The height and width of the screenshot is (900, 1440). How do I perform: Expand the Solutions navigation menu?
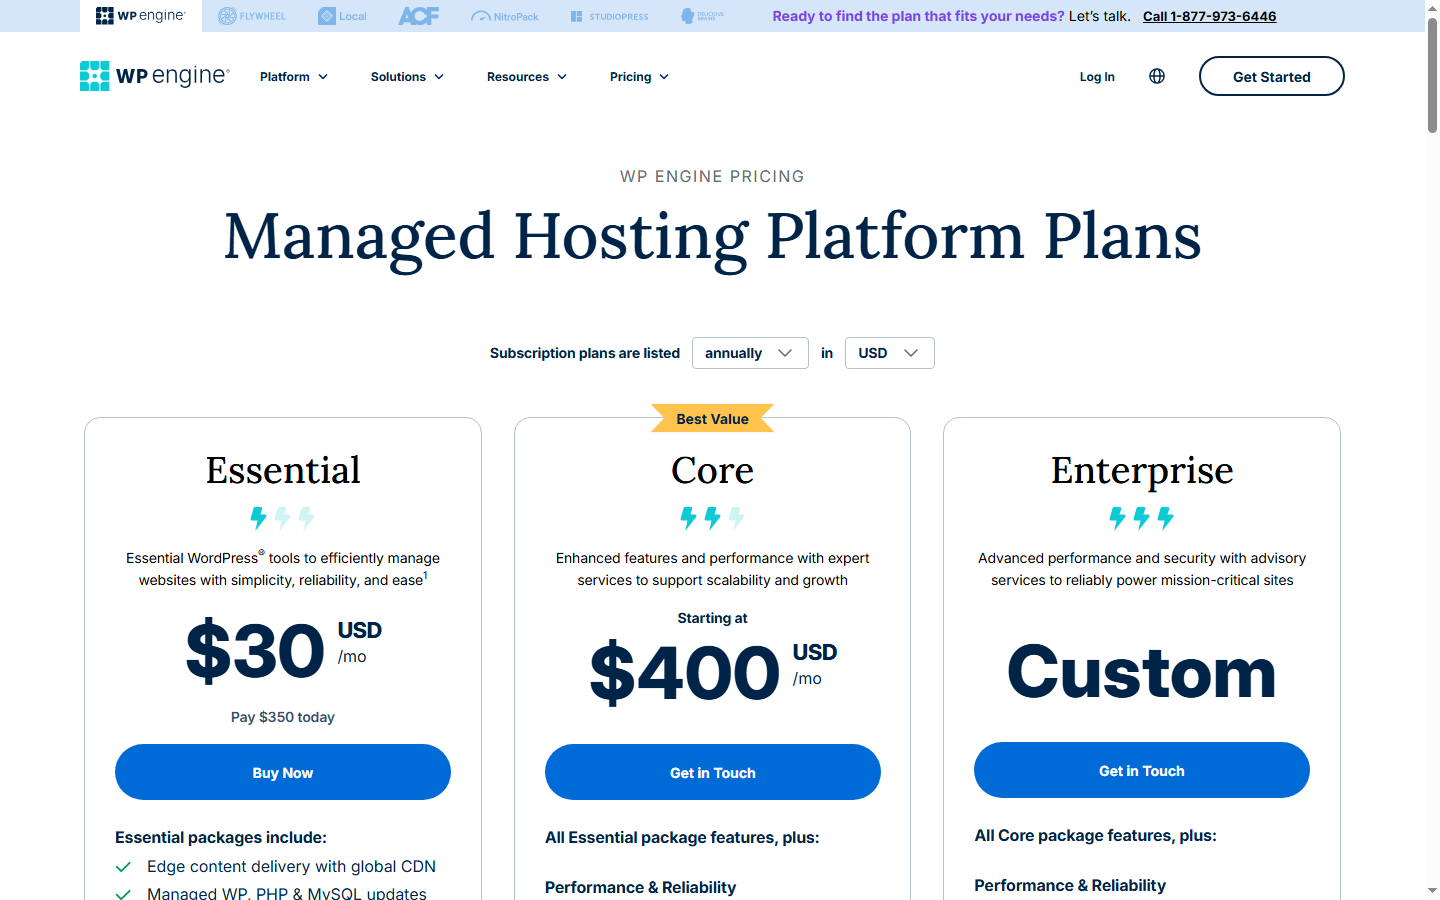407,76
